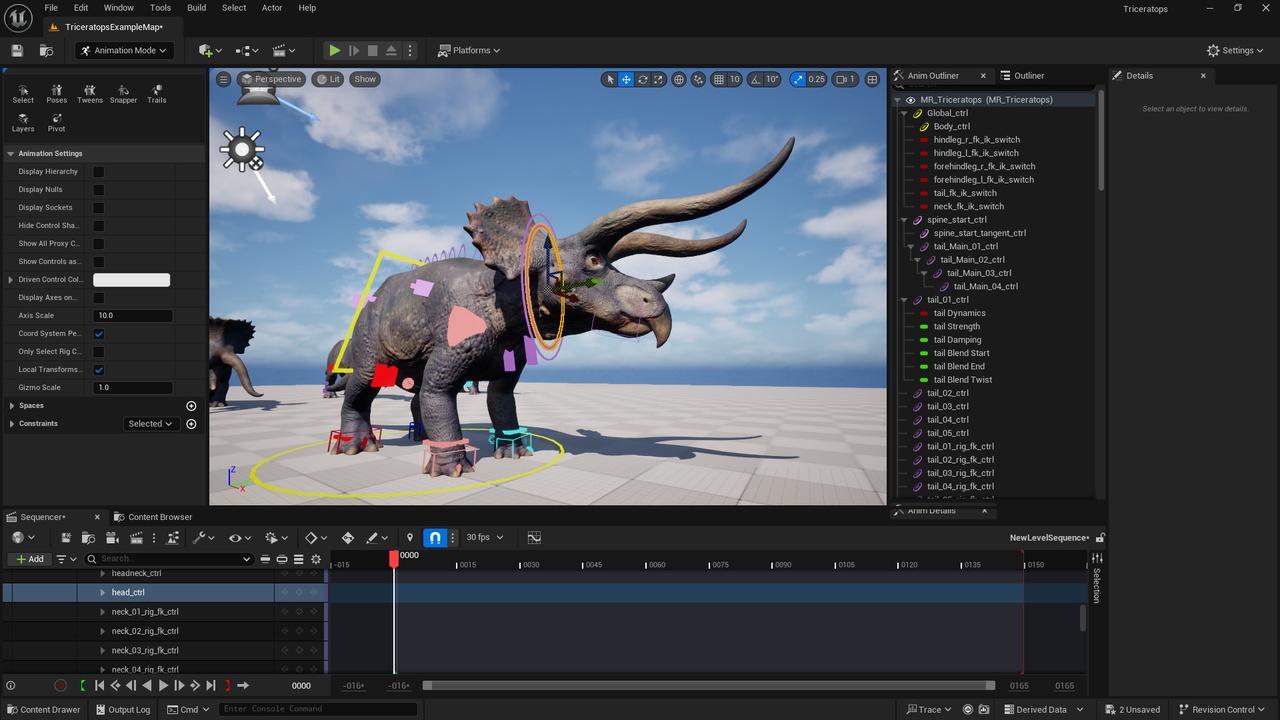Screen dimensions: 1280x720
Task: Open Sequencer keyframe diamond dropdown
Action: click(316, 537)
